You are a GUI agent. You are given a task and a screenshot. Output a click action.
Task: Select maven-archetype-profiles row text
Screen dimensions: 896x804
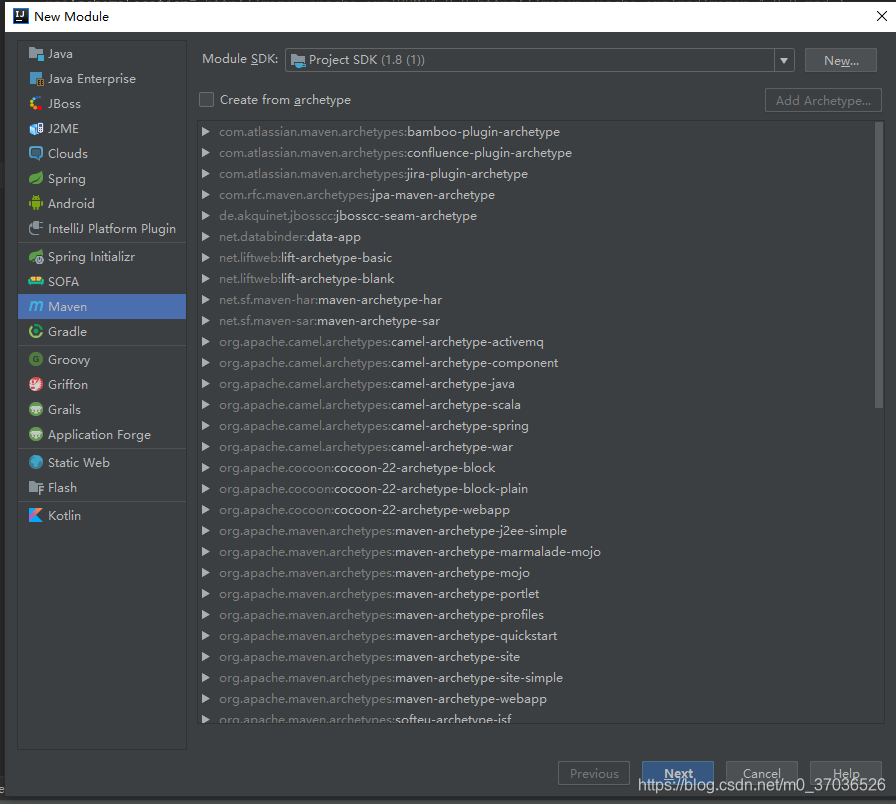click(381, 615)
